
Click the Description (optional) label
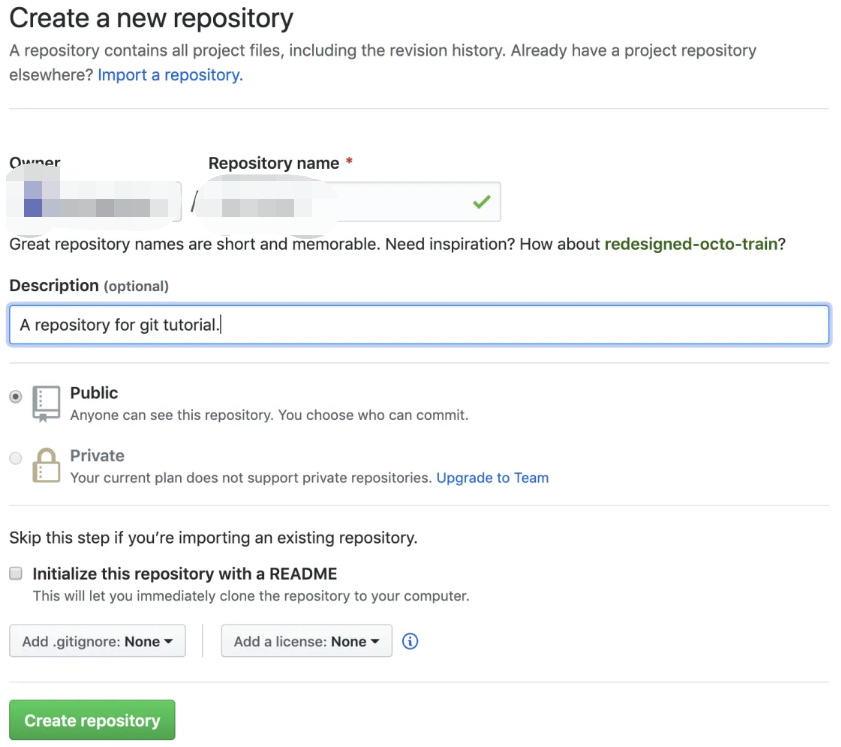click(88, 286)
